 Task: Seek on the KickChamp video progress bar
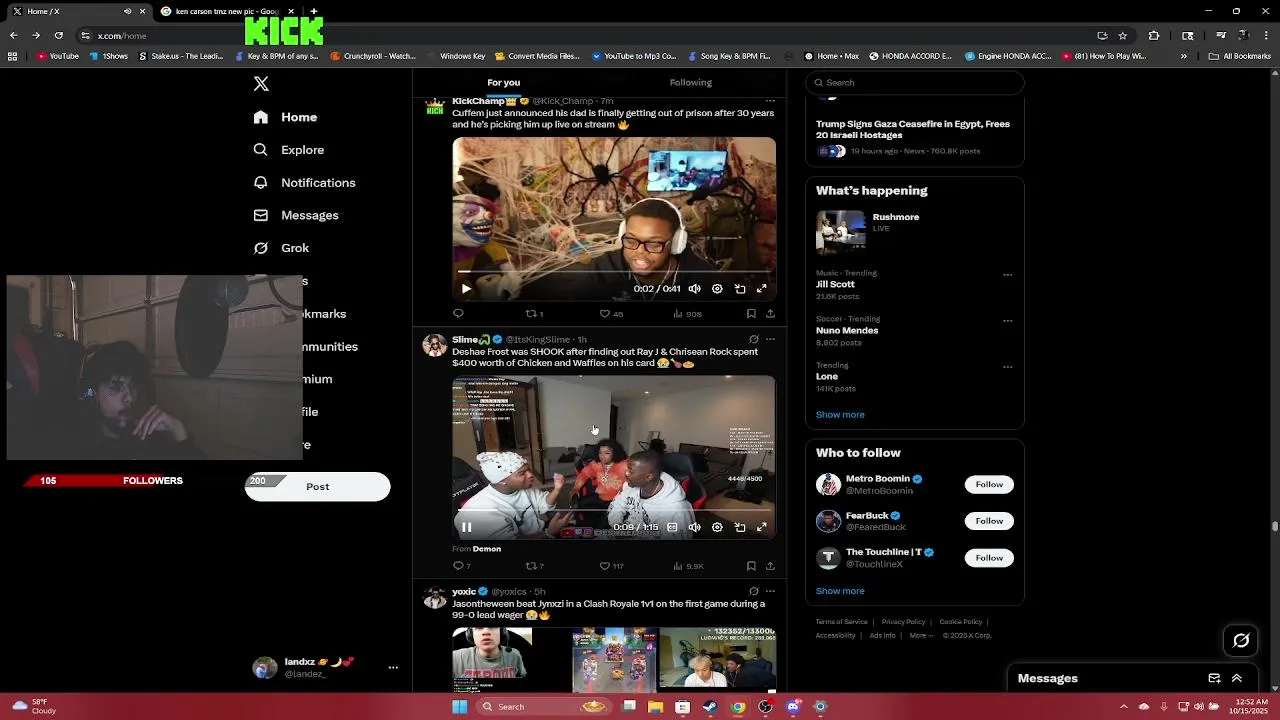click(614, 271)
